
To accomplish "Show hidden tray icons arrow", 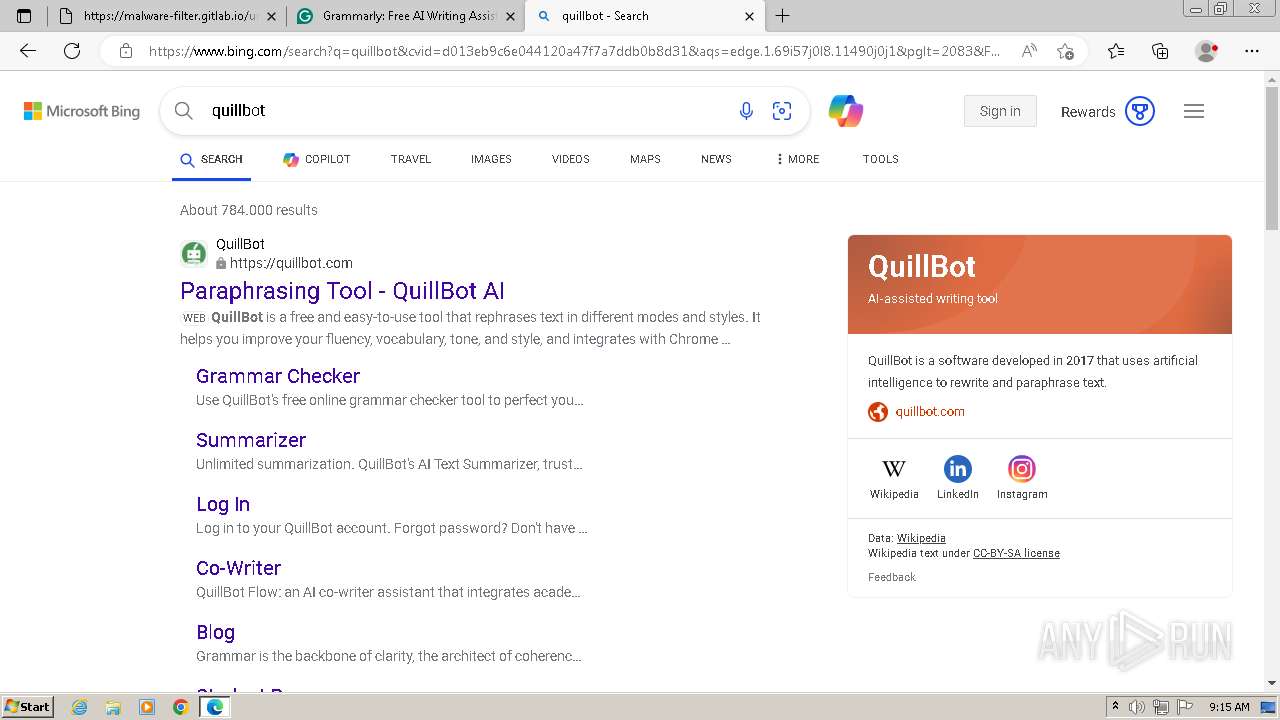I will 1115,707.
